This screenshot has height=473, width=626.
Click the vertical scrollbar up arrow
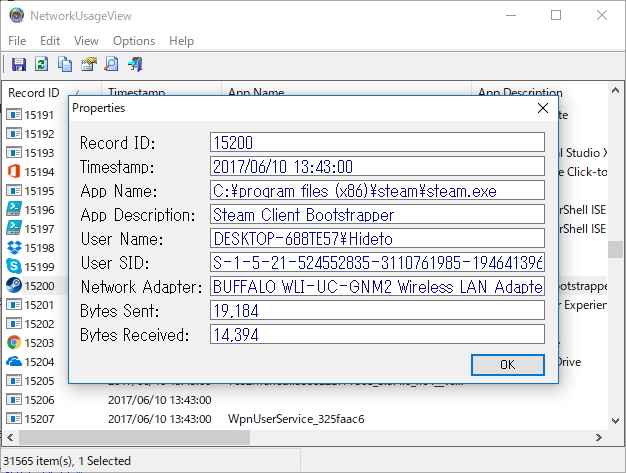click(615, 91)
